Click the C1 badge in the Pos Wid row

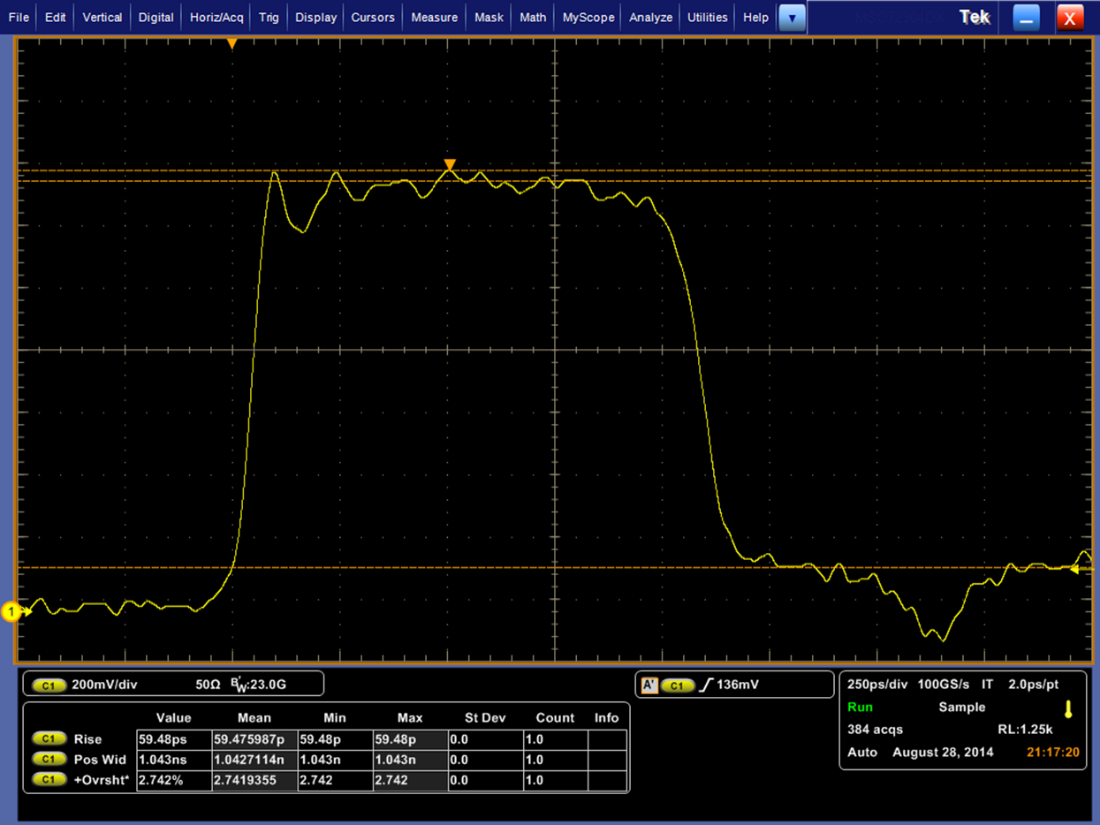pyautogui.click(x=48, y=759)
